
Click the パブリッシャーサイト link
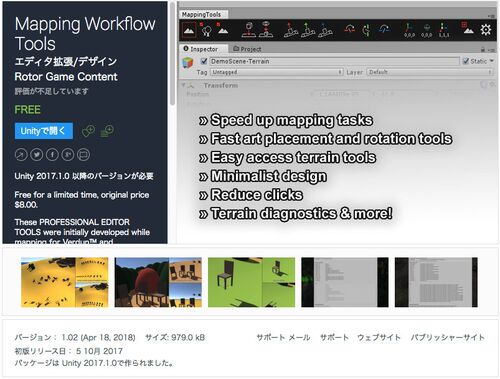click(x=448, y=337)
